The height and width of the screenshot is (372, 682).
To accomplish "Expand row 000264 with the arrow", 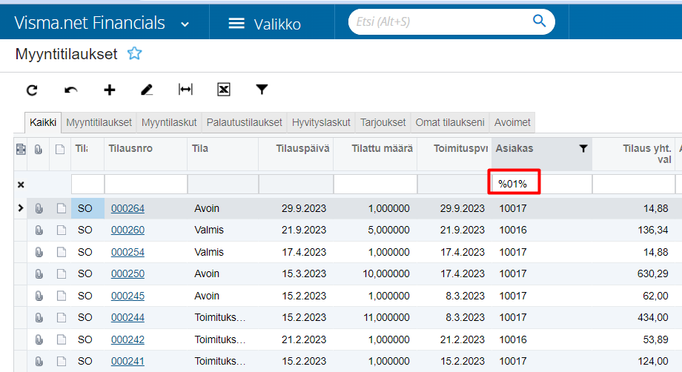I will click(20, 208).
